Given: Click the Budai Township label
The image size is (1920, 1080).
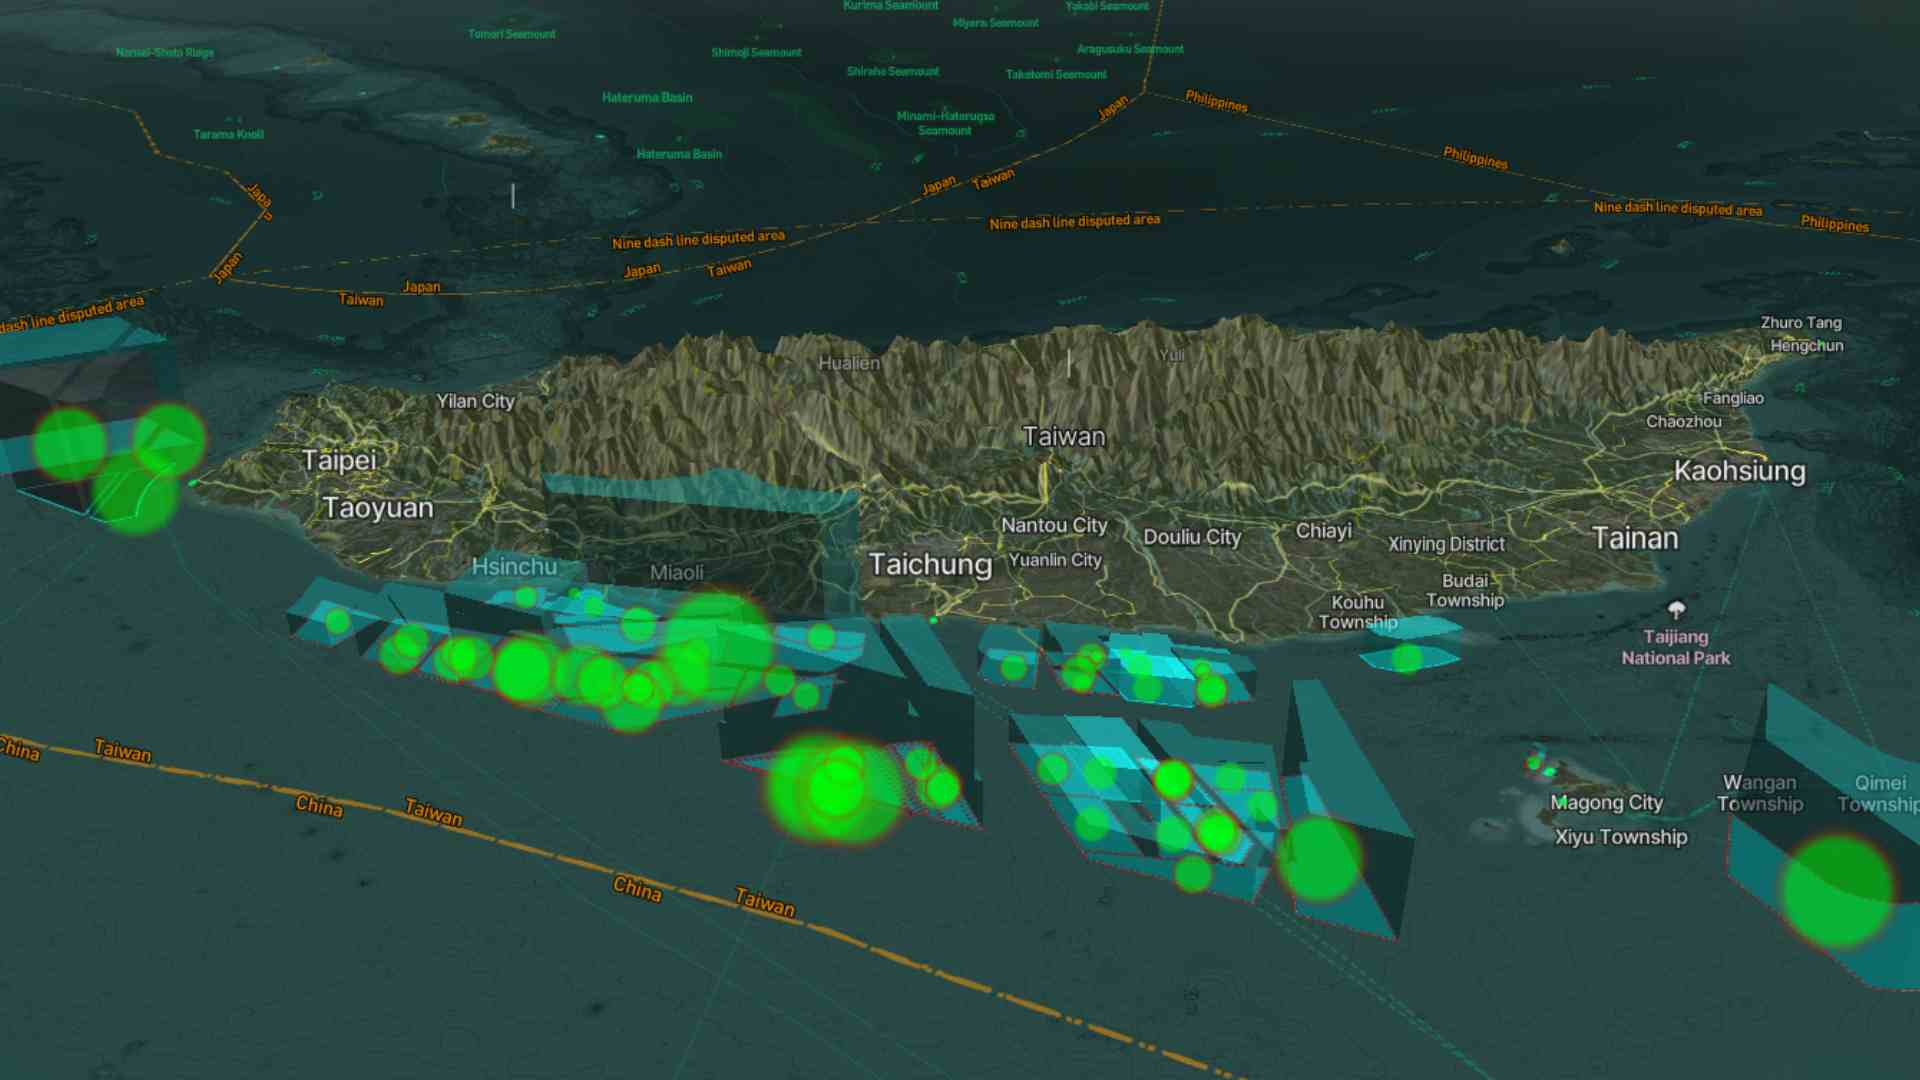Looking at the screenshot, I should [1465, 590].
